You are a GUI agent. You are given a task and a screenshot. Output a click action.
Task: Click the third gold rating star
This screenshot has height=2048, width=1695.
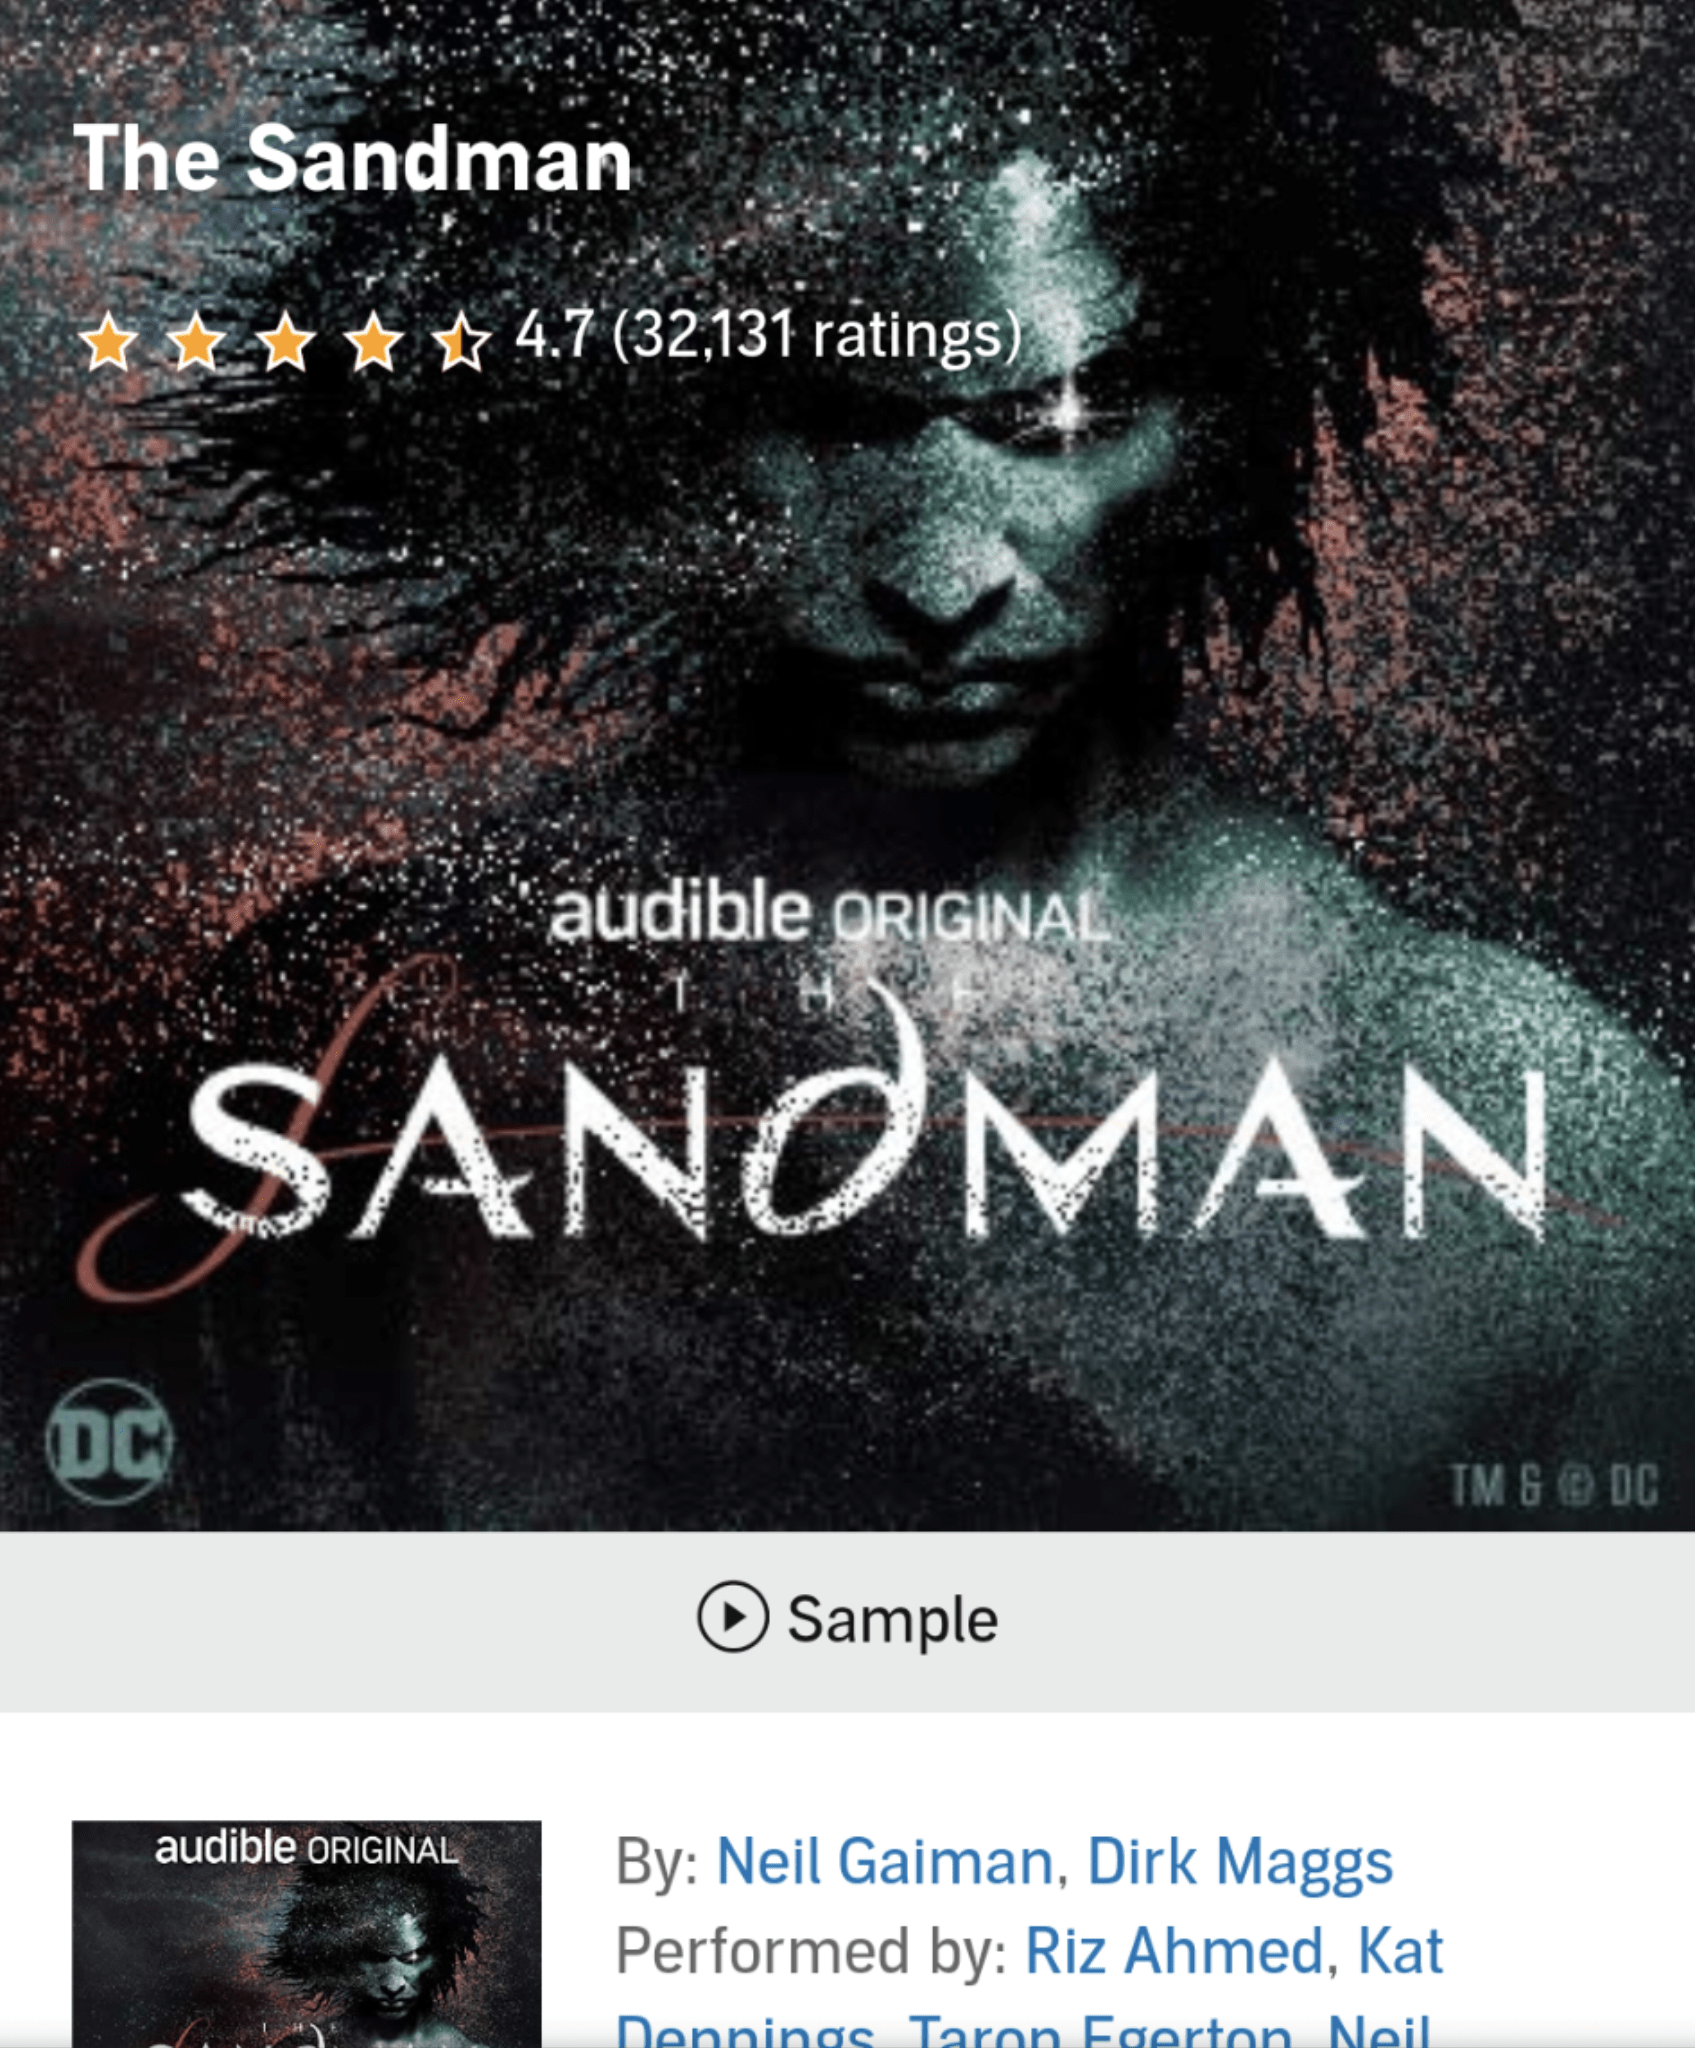(286, 340)
